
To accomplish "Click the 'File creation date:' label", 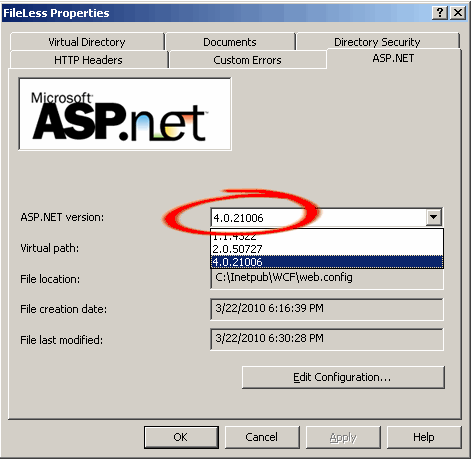I will click(x=64, y=309).
